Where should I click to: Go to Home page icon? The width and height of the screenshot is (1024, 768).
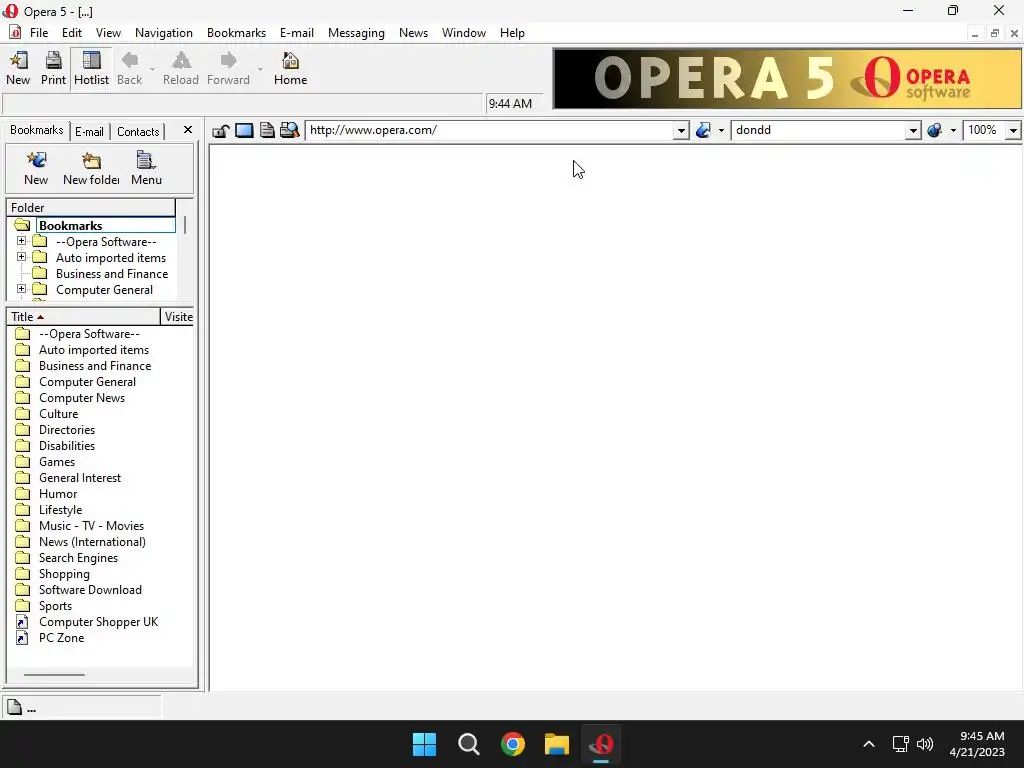[291, 69]
